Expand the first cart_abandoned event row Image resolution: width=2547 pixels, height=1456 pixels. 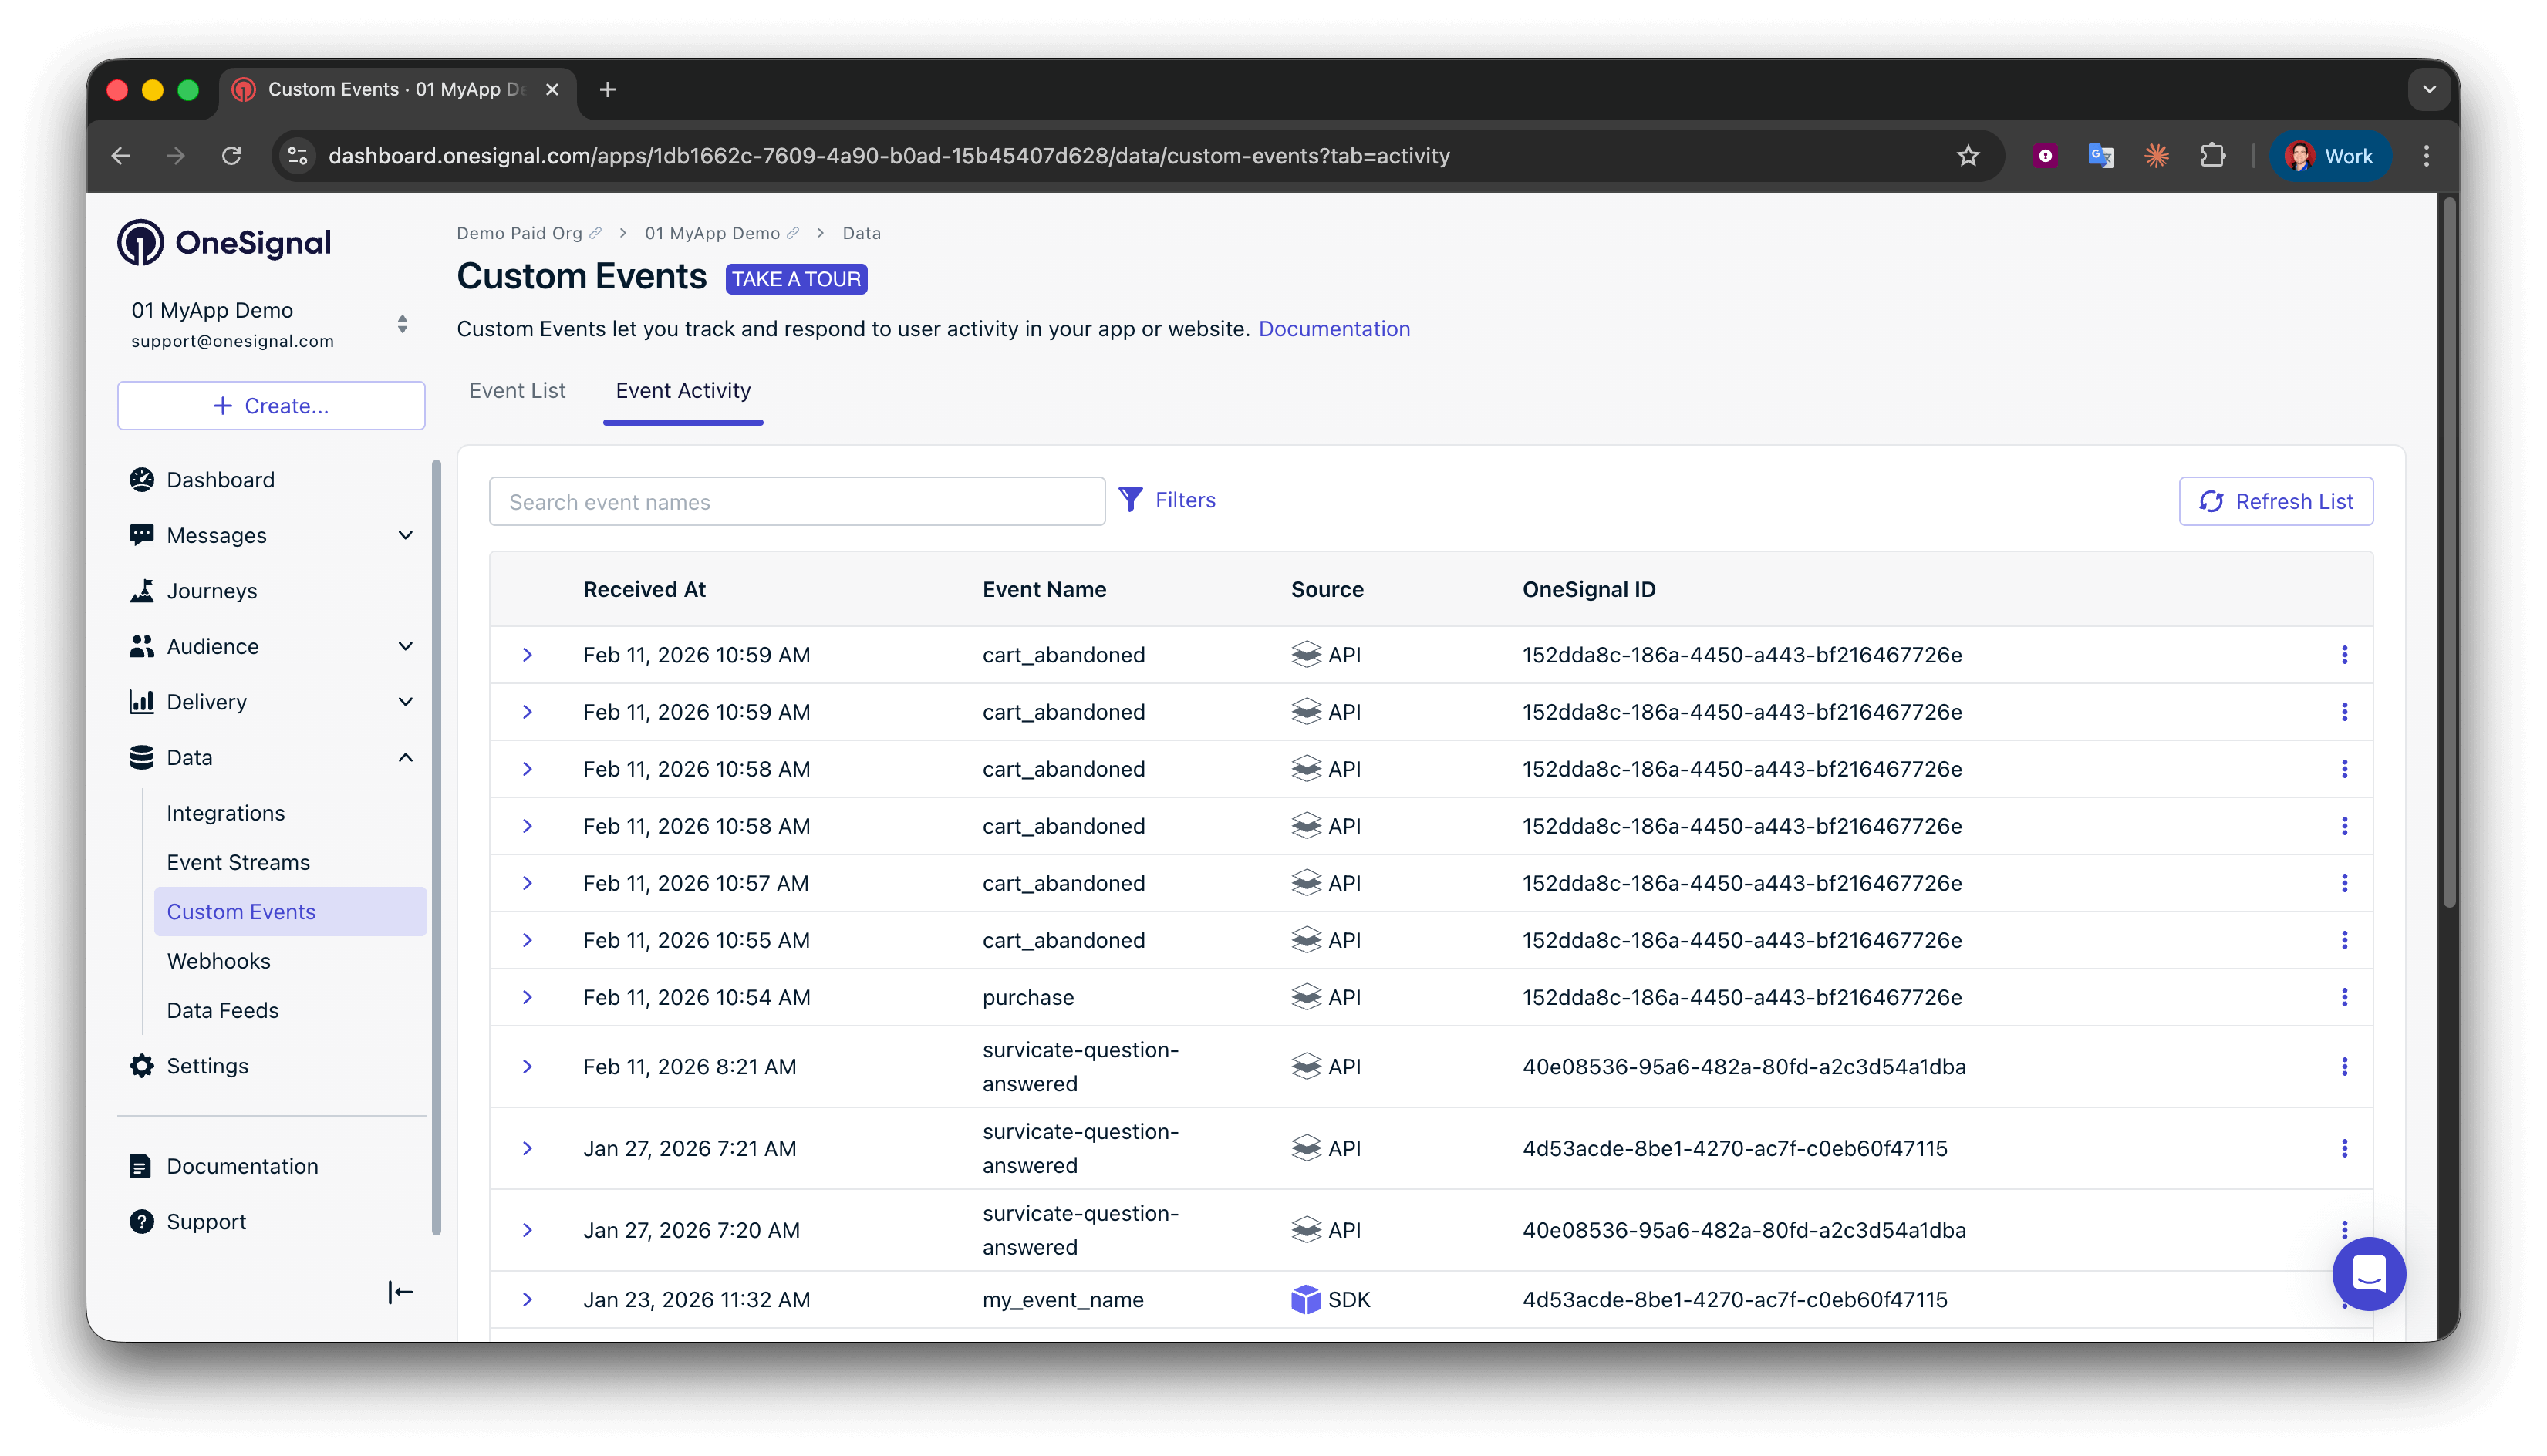[527, 655]
